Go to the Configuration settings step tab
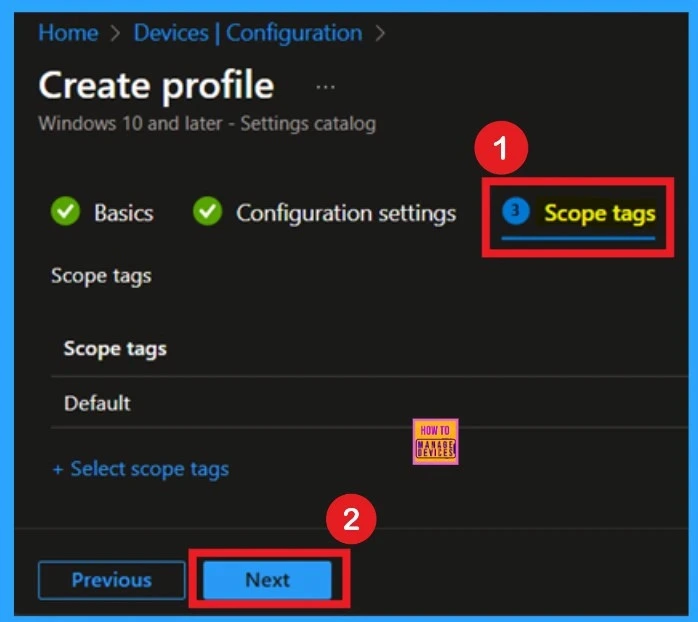 (345, 213)
